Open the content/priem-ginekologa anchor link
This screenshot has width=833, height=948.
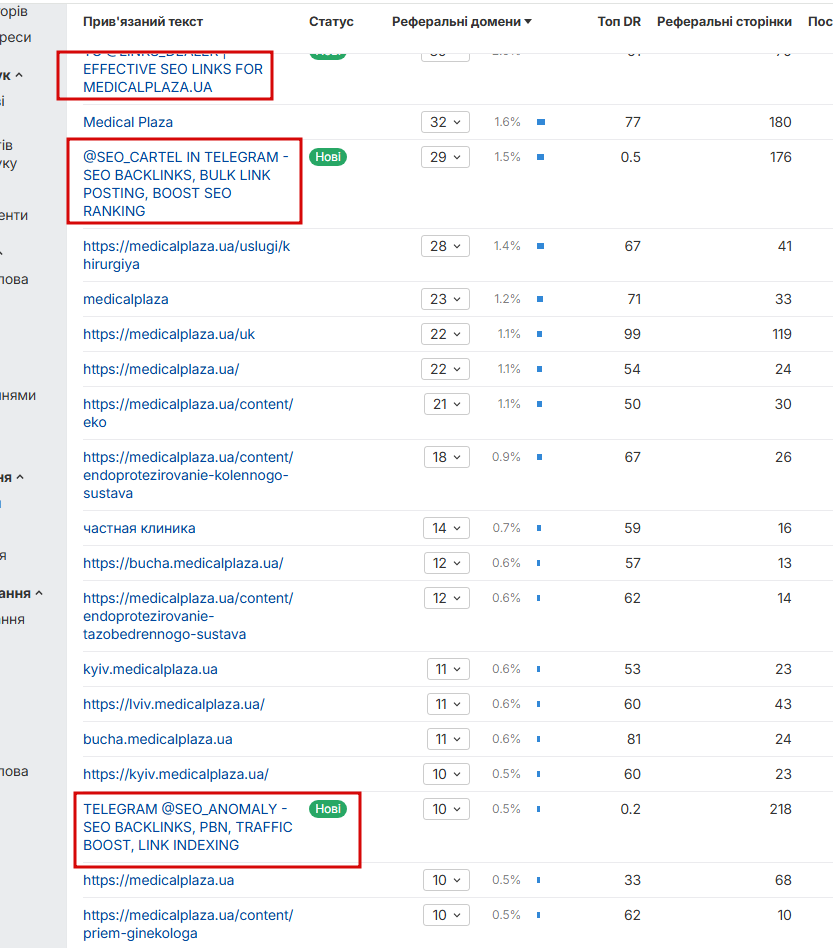188,924
